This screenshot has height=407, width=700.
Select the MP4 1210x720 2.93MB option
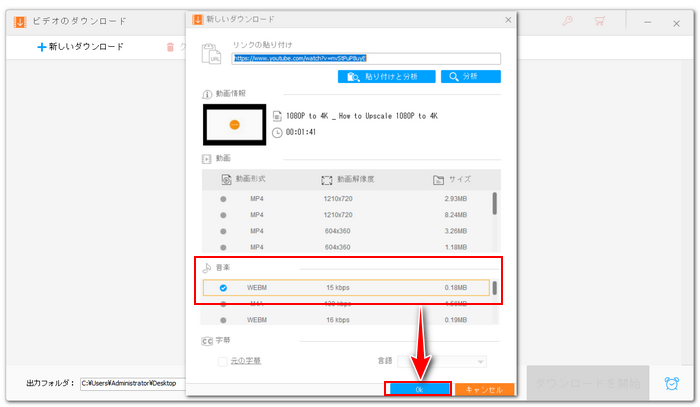[224, 199]
